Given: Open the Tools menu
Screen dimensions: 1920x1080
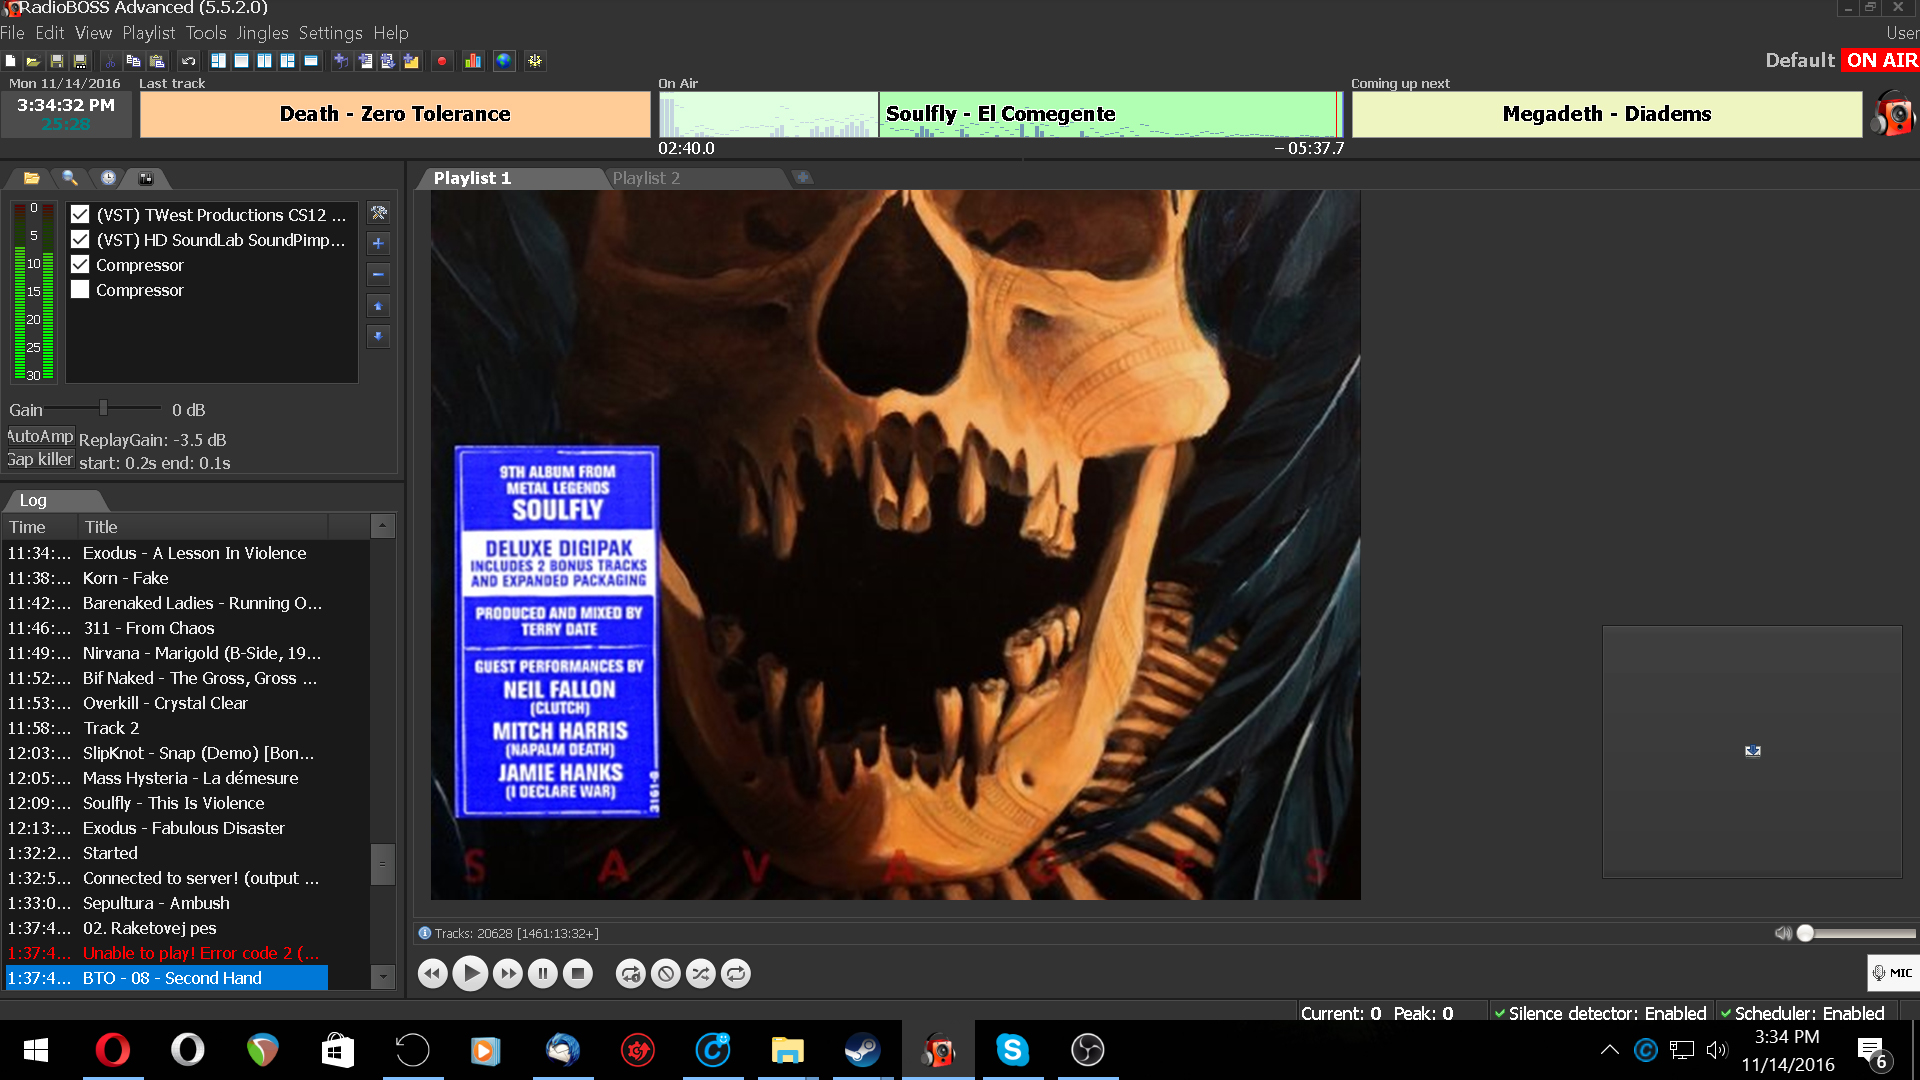Looking at the screenshot, I should 206,33.
